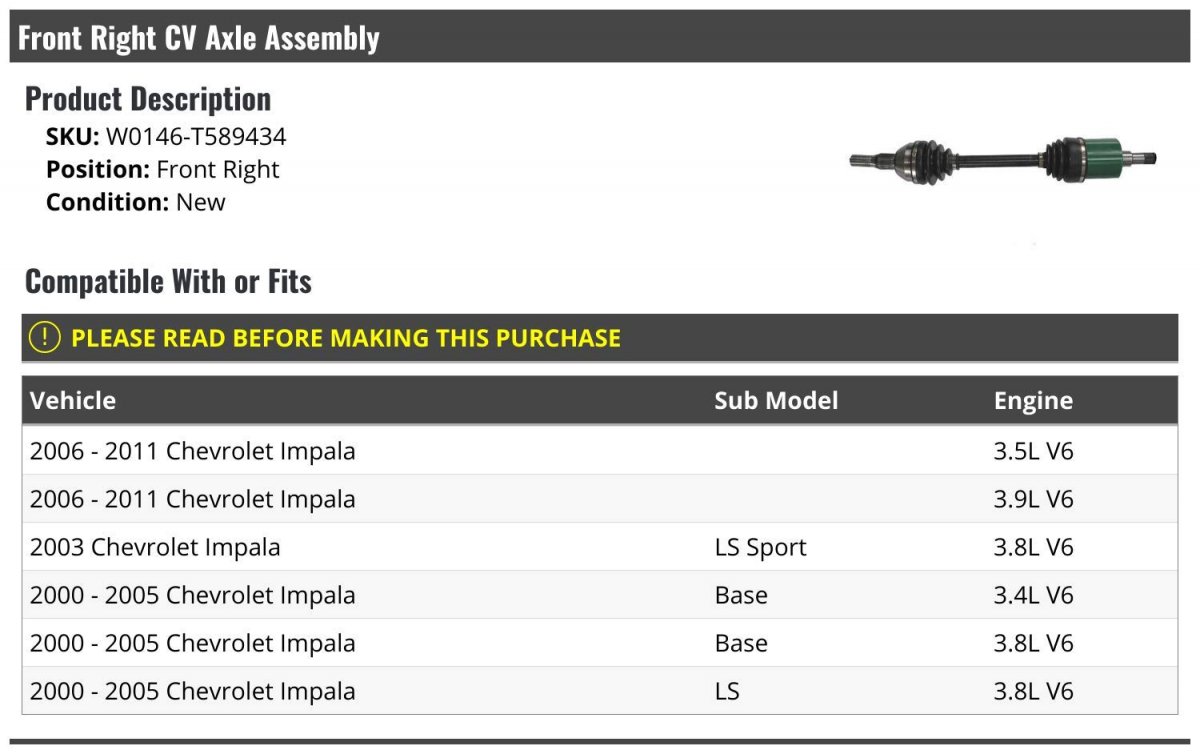Click the 'Please read before making this purchase' banner
Image resolution: width=1200 pixels, height=754 pixels.
(x=600, y=338)
